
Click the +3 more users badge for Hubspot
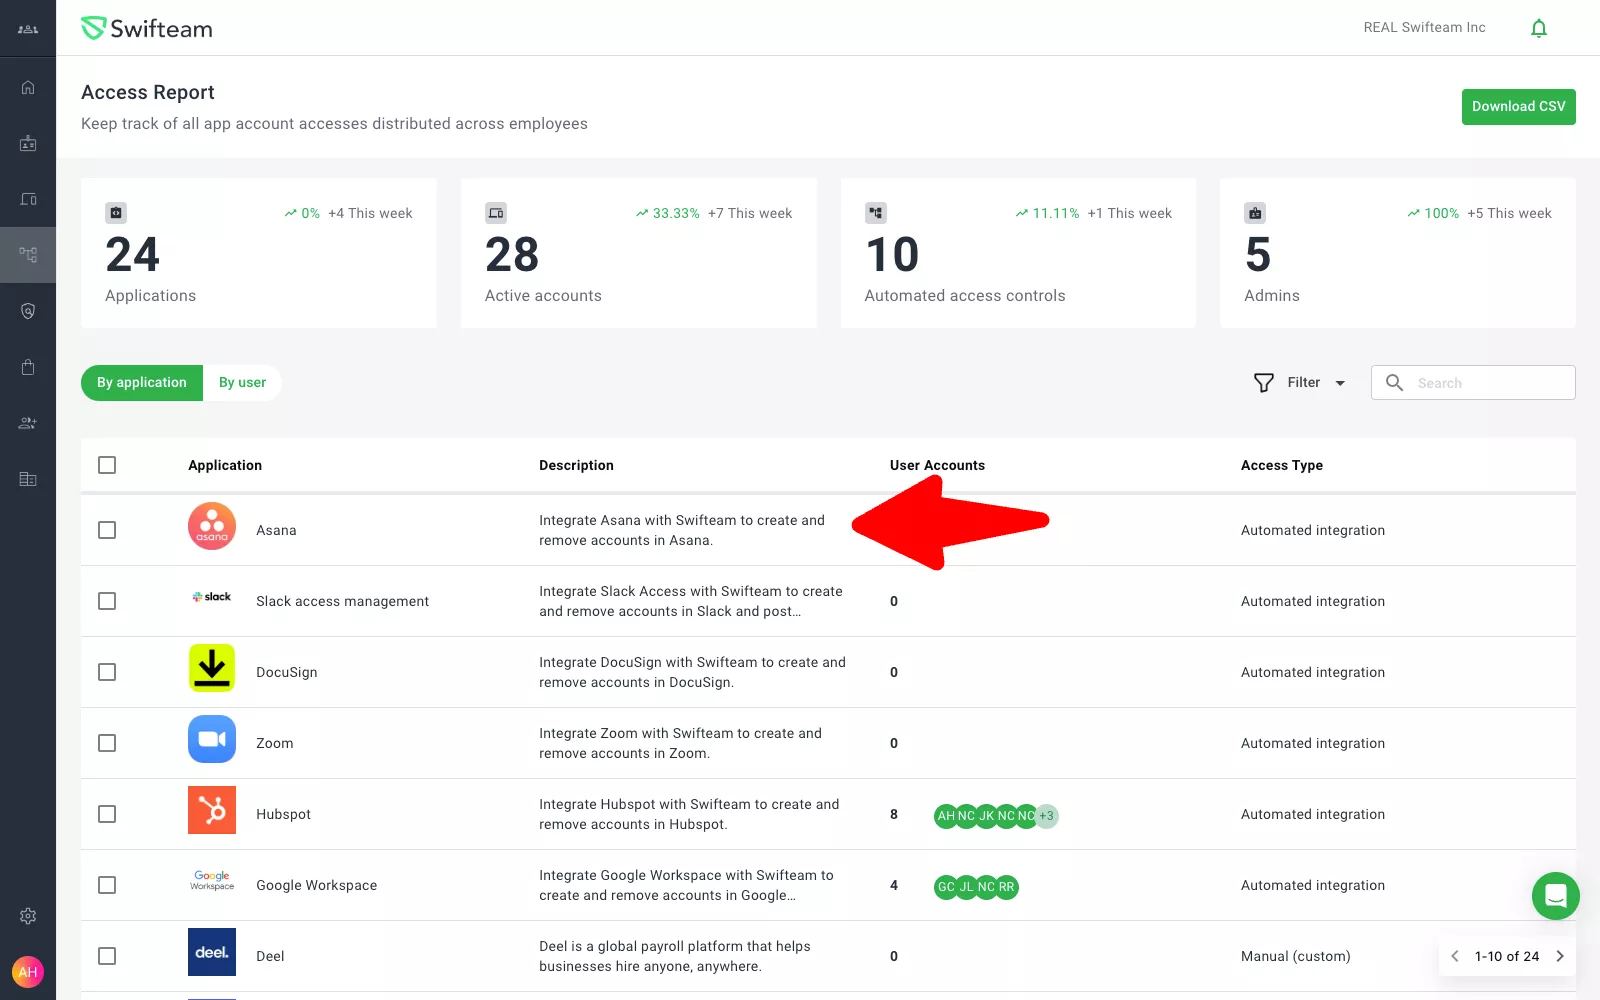point(1046,816)
